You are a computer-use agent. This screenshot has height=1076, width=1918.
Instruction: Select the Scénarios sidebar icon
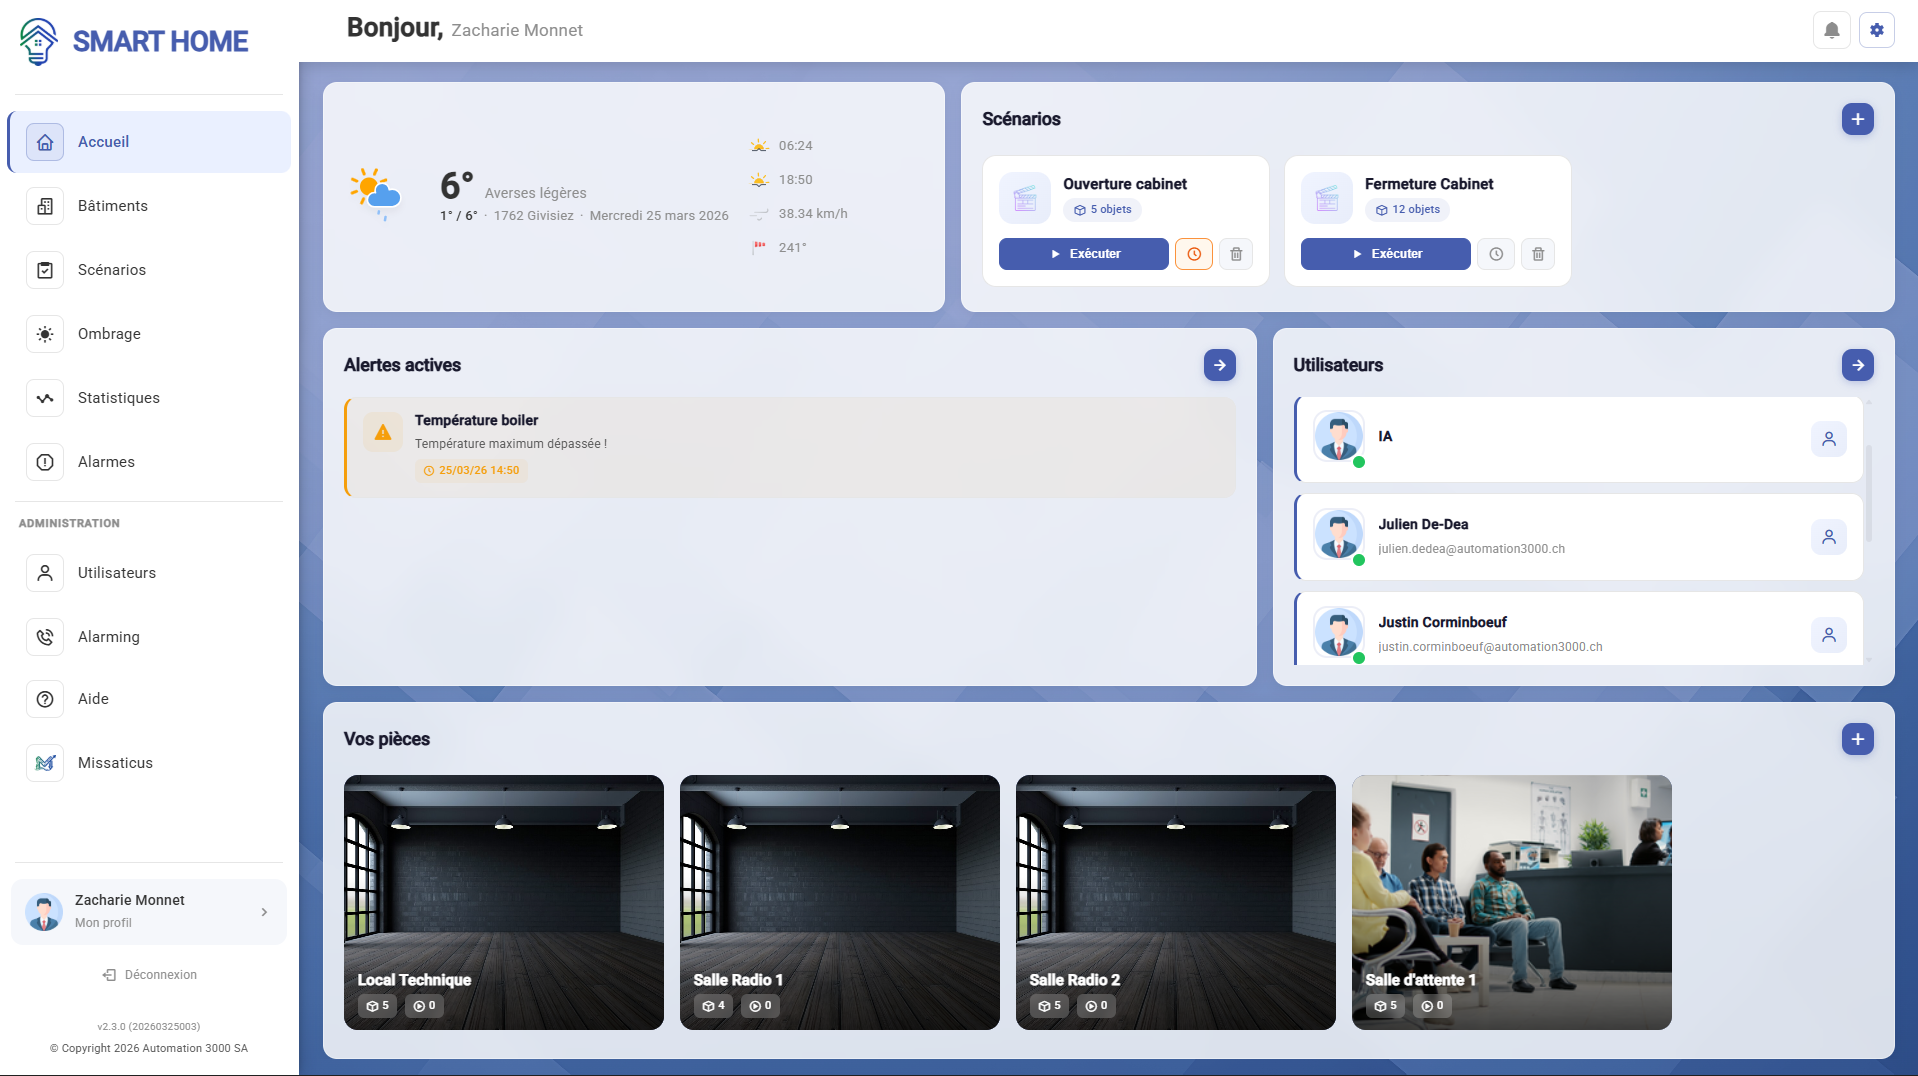click(45, 270)
